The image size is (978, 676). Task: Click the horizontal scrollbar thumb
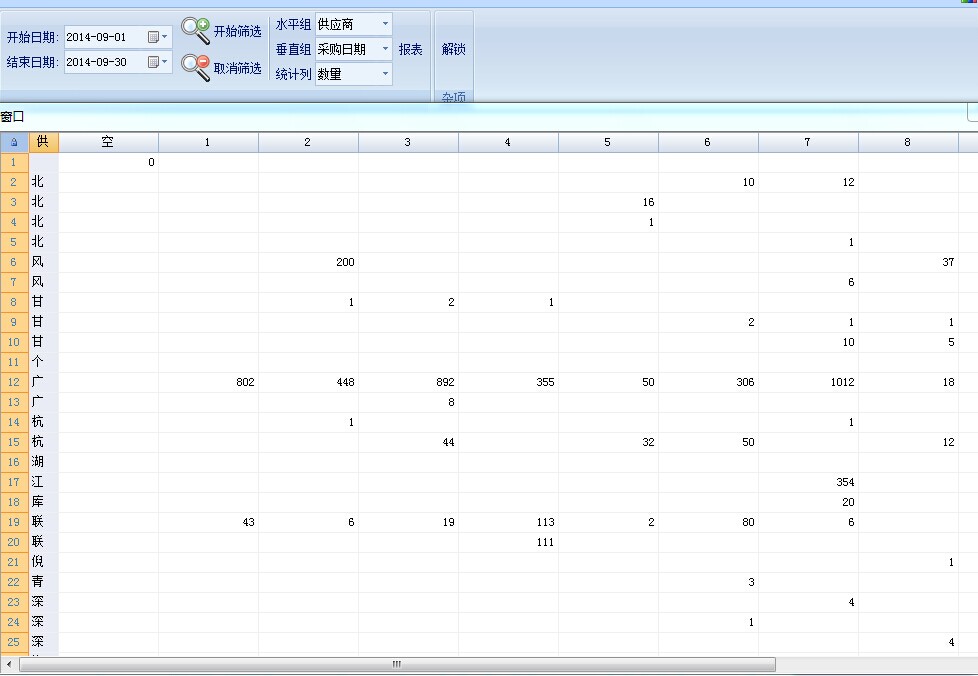397,664
